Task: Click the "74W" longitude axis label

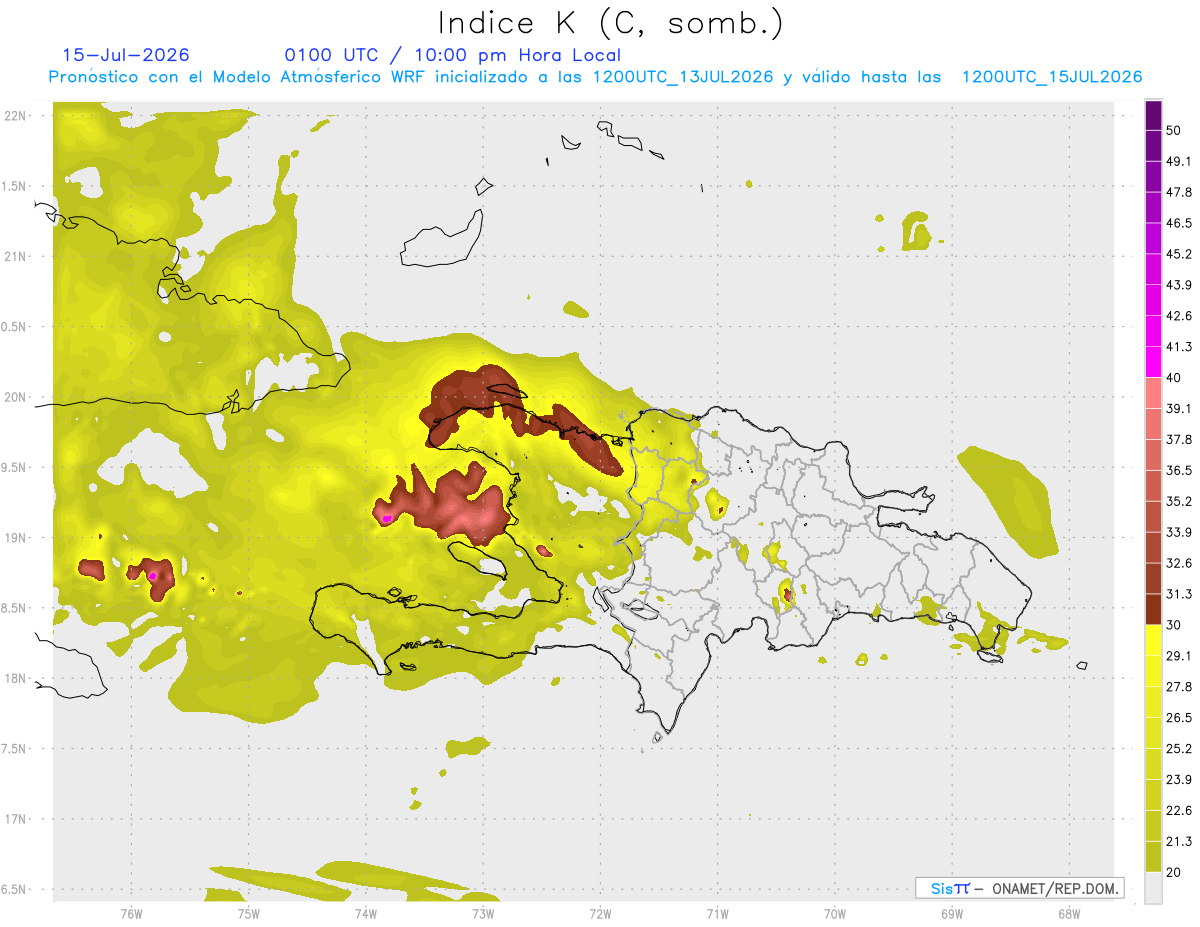Action: click(365, 913)
